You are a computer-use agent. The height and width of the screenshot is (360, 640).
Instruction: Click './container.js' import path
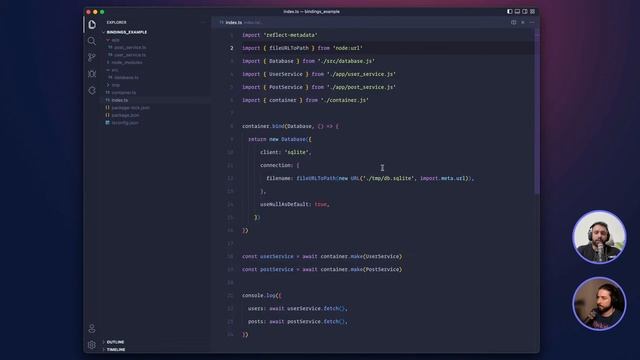coord(344,100)
